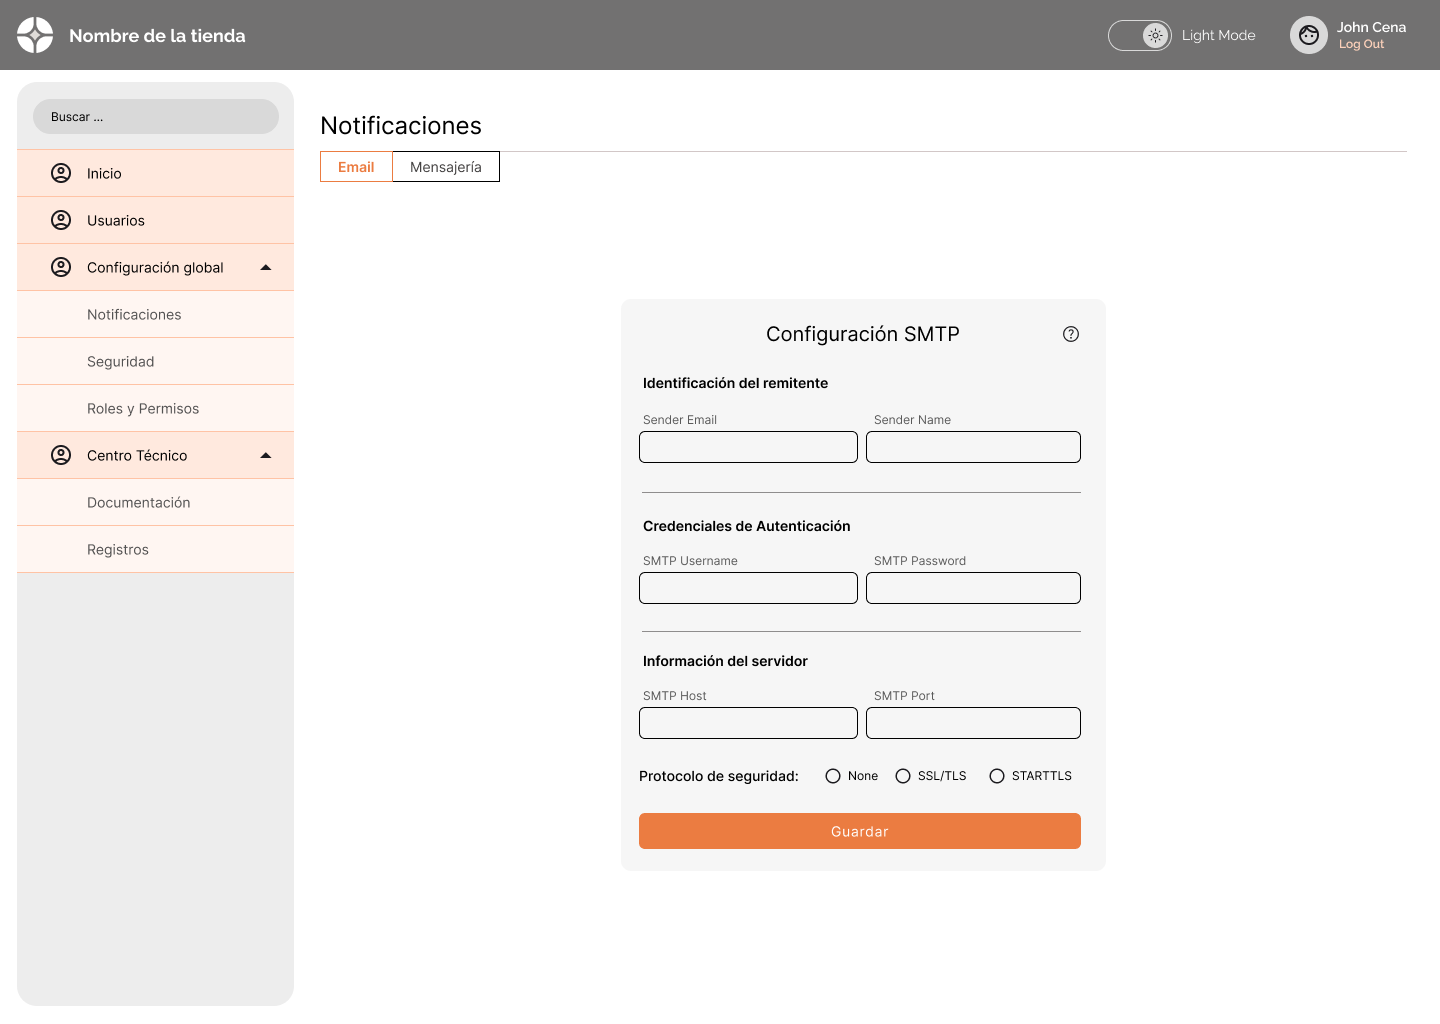Click the Usuarios sidebar icon

[61, 220]
